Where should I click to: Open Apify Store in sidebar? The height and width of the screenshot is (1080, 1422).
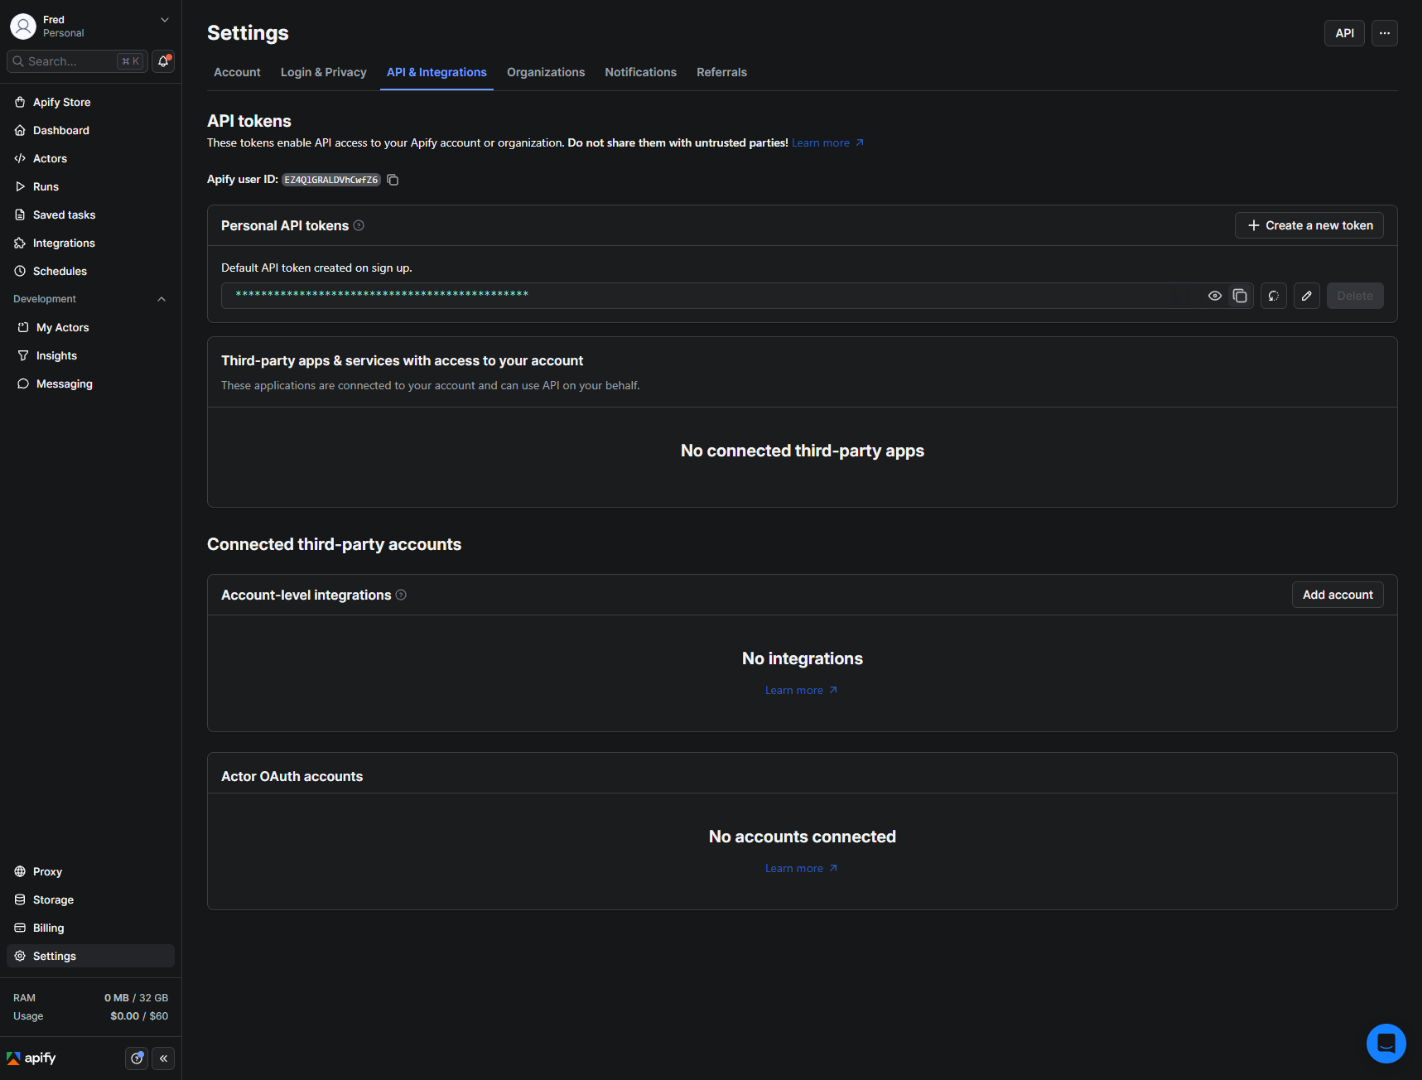pyautogui.click(x=91, y=102)
